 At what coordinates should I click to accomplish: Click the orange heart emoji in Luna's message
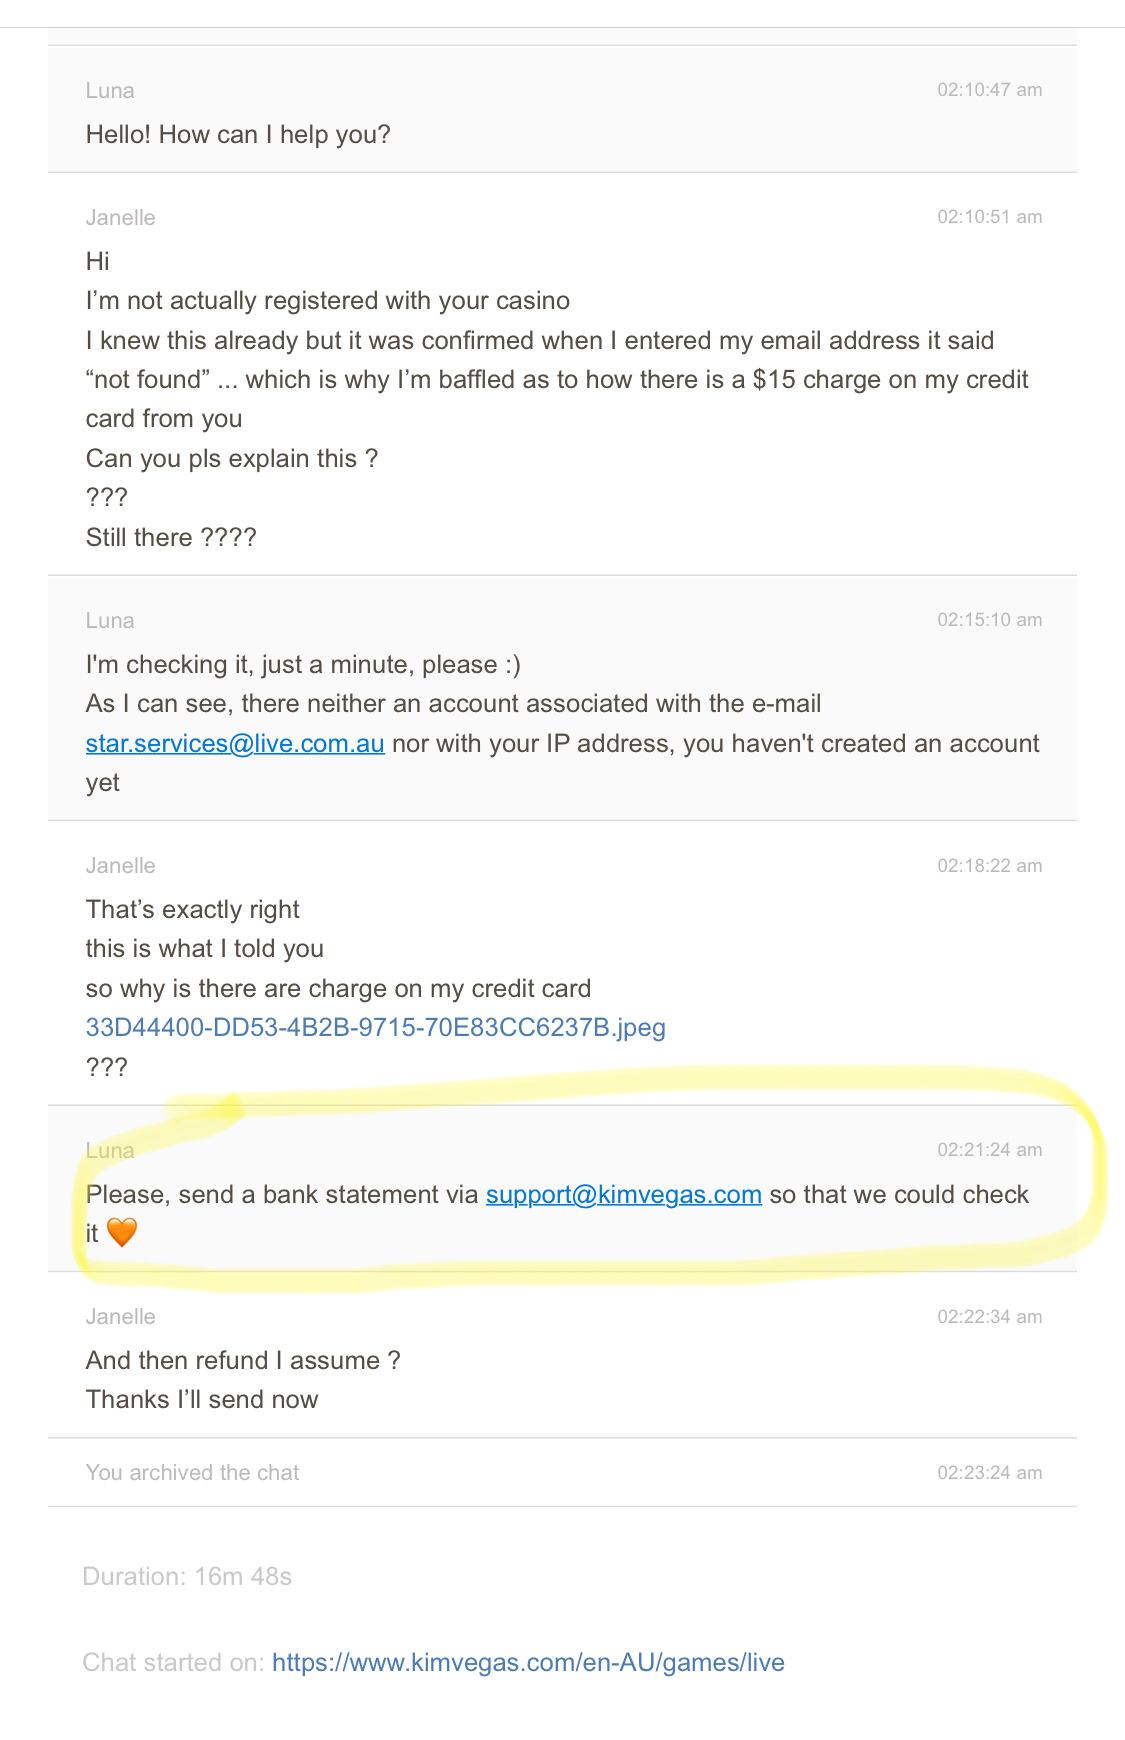pos(121,1233)
